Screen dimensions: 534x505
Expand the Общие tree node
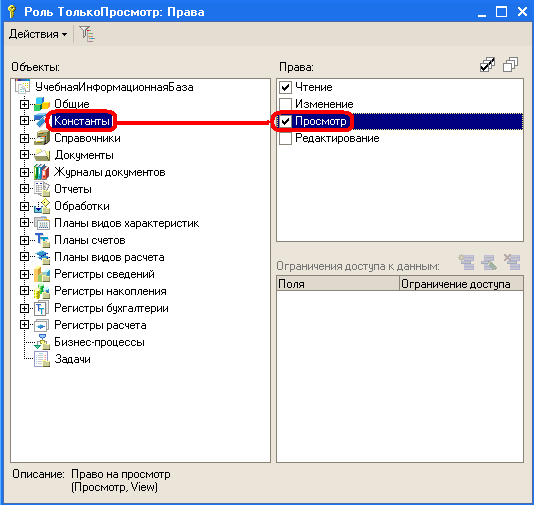point(24,104)
